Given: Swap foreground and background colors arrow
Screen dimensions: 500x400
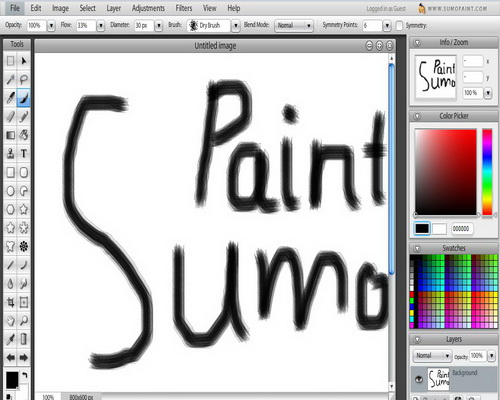Looking at the screenshot, I should click(x=25, y=375).
